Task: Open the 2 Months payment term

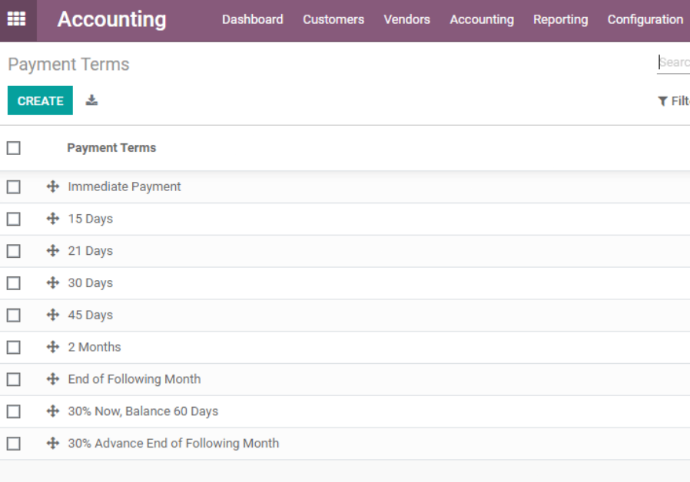Action: click(94, 347)
